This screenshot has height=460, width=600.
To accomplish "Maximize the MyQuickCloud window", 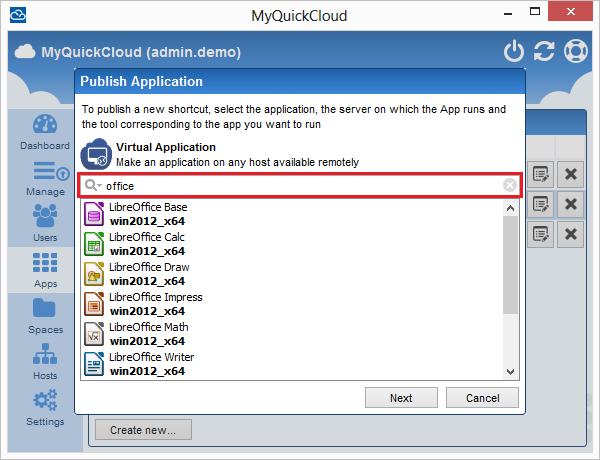I will pyautogui.click(x=535, y=11).
